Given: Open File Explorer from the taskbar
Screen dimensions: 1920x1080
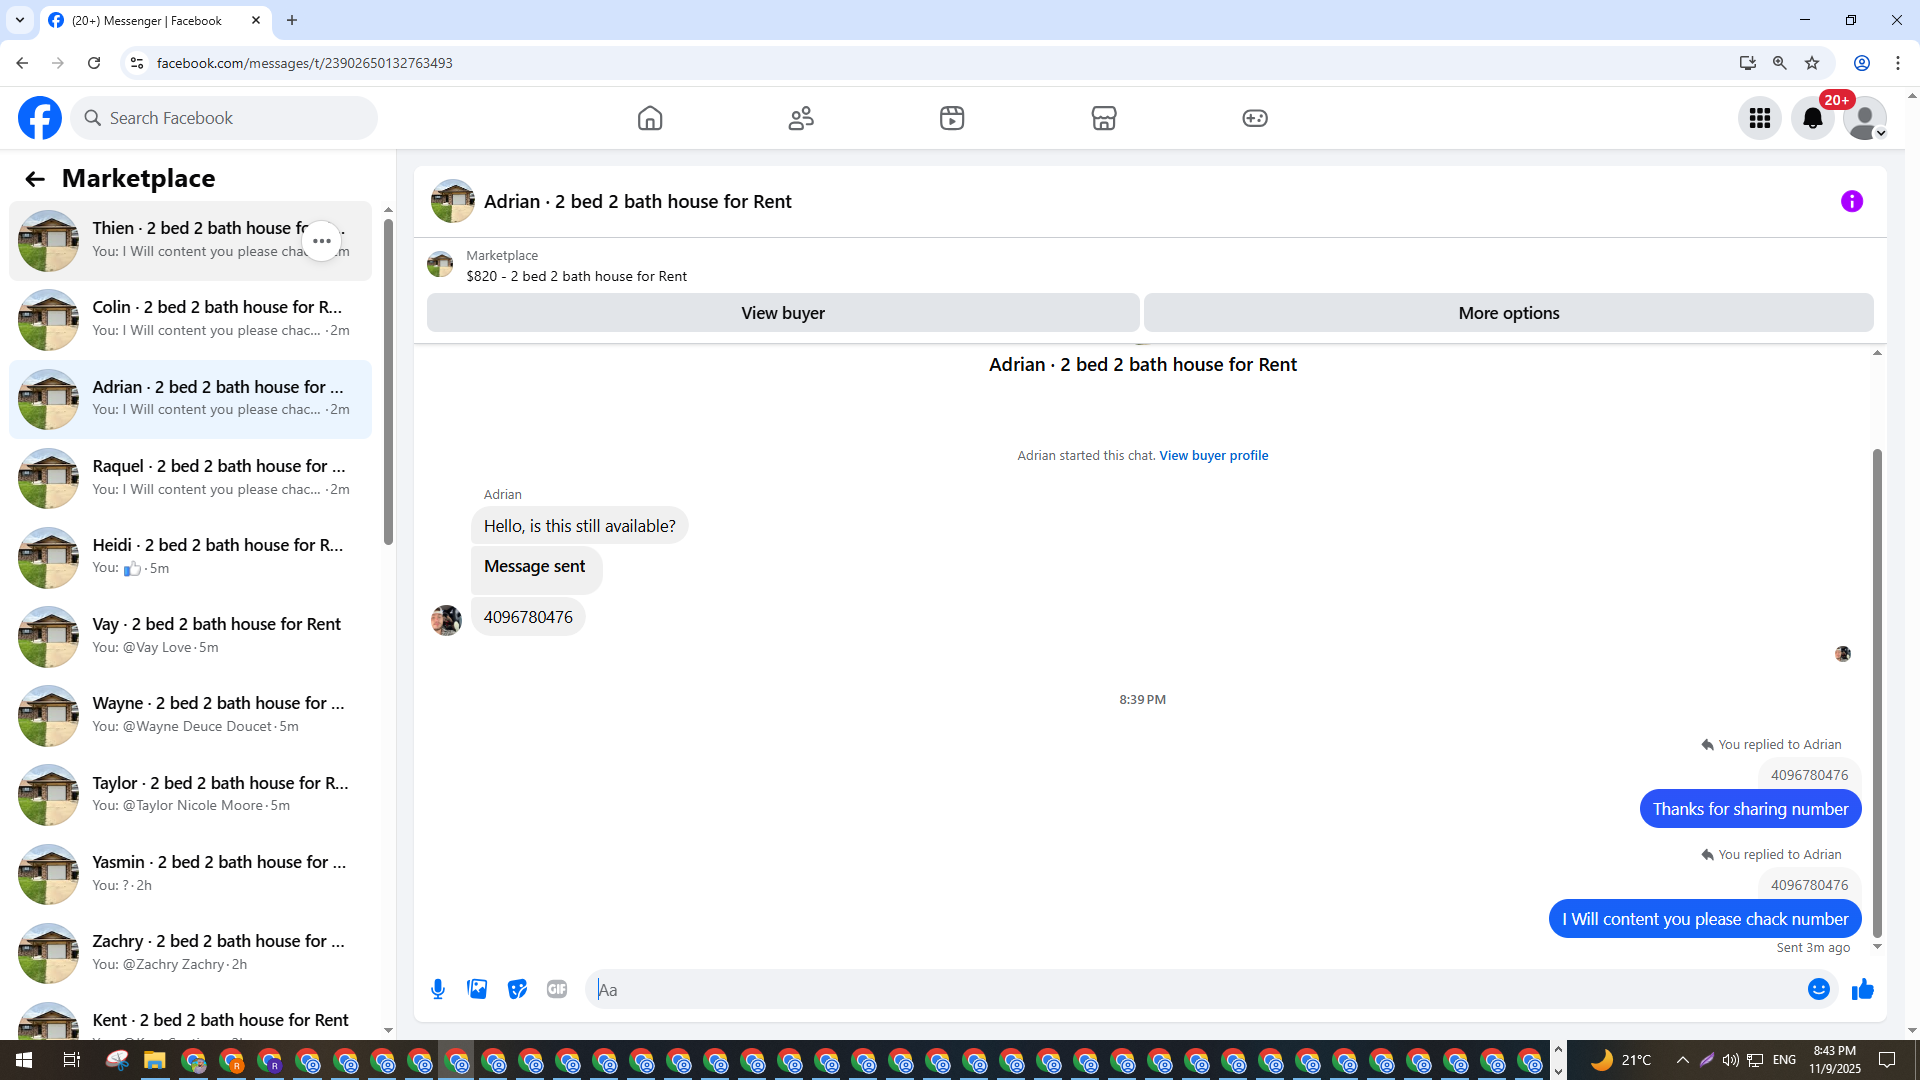Looking at the screenshot, I should [154, 1060].
